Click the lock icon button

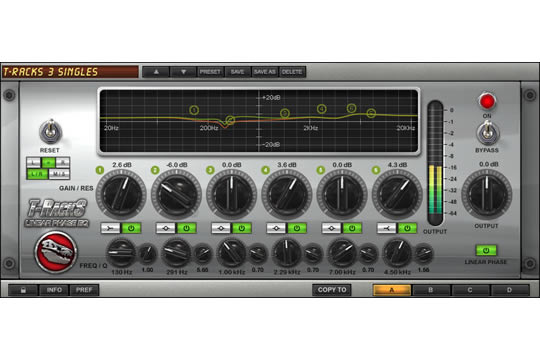(23, 290)
